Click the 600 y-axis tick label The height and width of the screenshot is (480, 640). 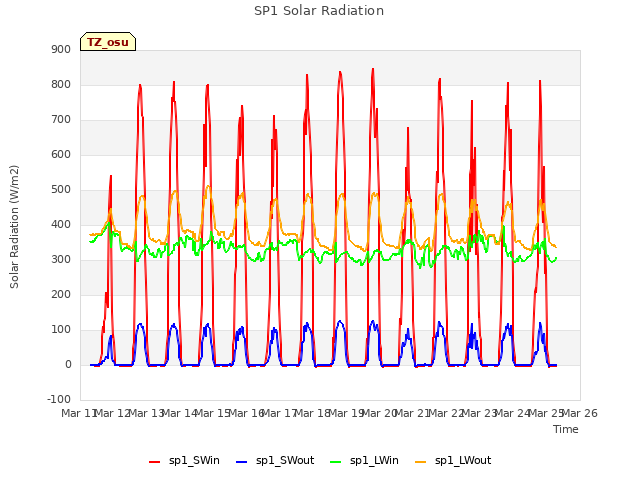tap(61, 154)
